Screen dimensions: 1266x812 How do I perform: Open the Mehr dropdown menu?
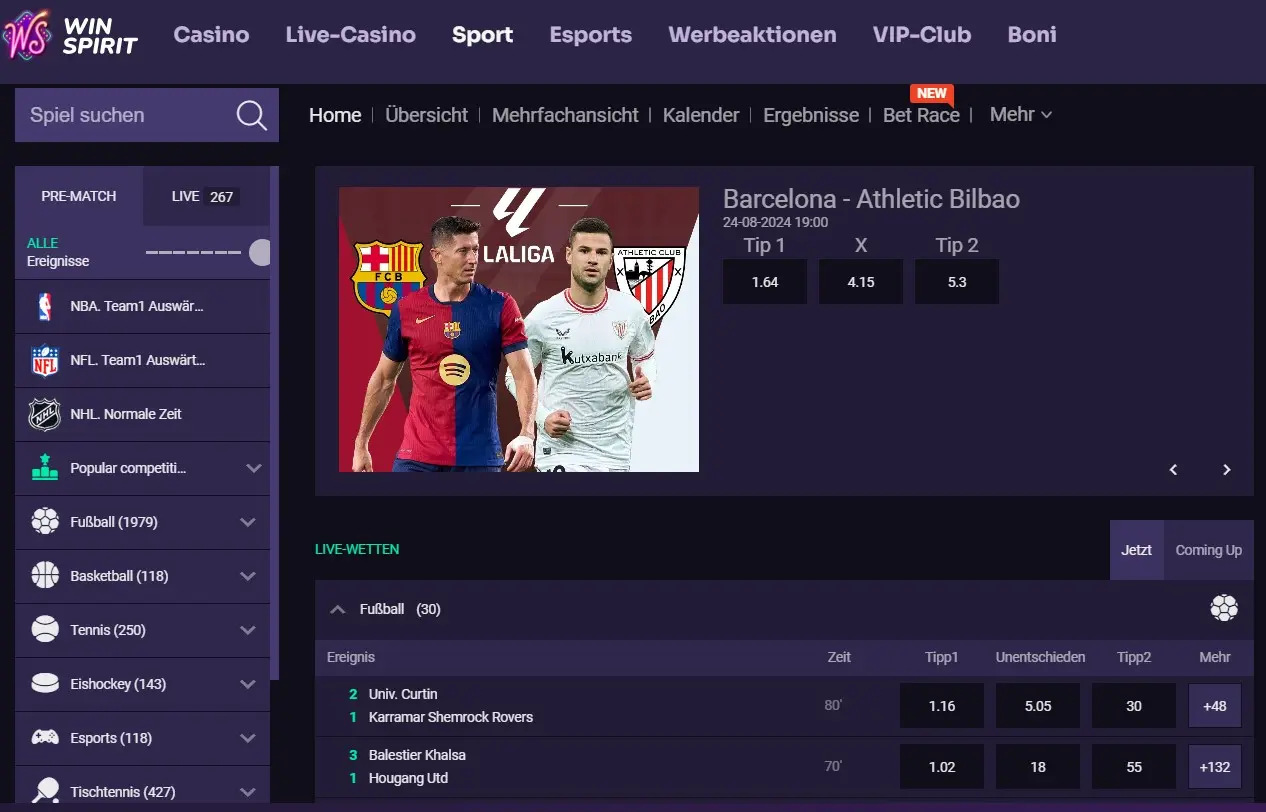click(x=1021, y=114)
